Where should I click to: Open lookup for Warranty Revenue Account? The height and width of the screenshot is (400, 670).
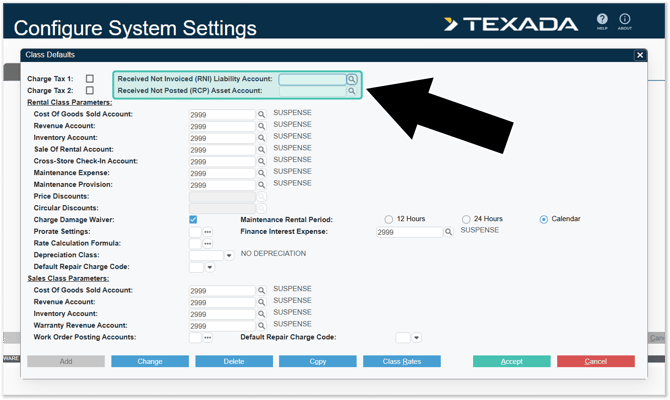coord(262,326)
